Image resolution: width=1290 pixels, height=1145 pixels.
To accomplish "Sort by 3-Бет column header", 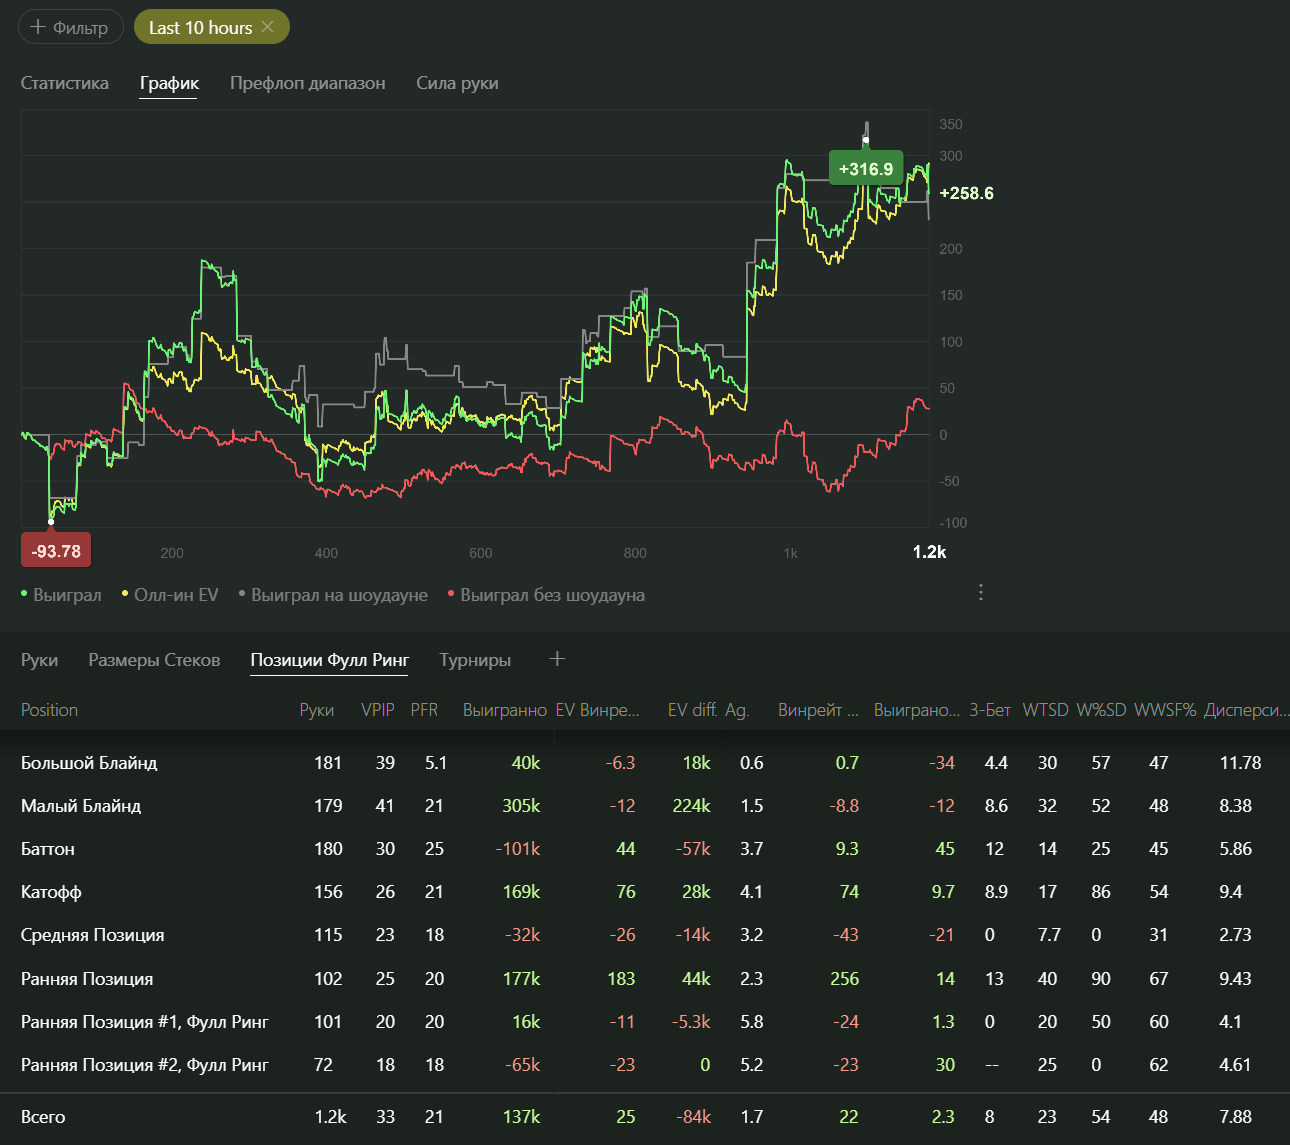I will (990, 710).
